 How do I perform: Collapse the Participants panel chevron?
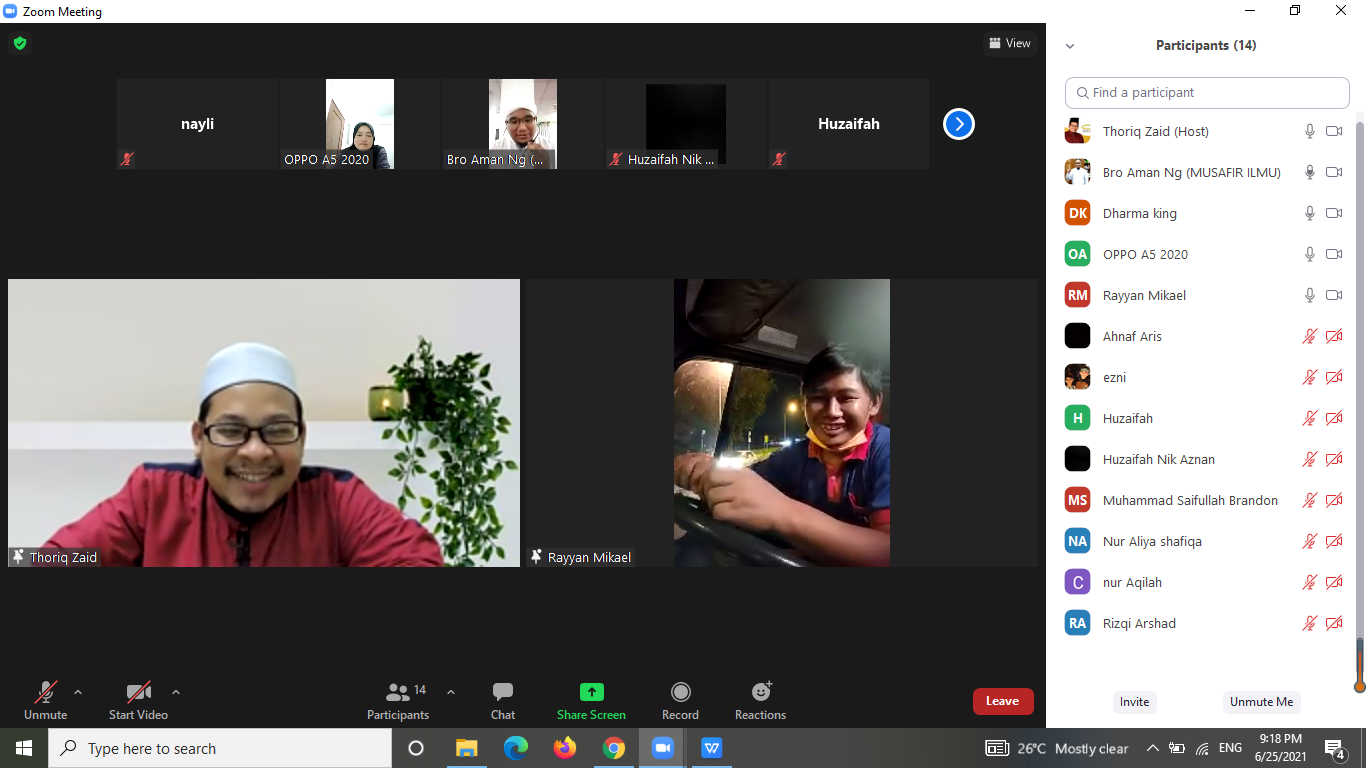coord(1070,46)
